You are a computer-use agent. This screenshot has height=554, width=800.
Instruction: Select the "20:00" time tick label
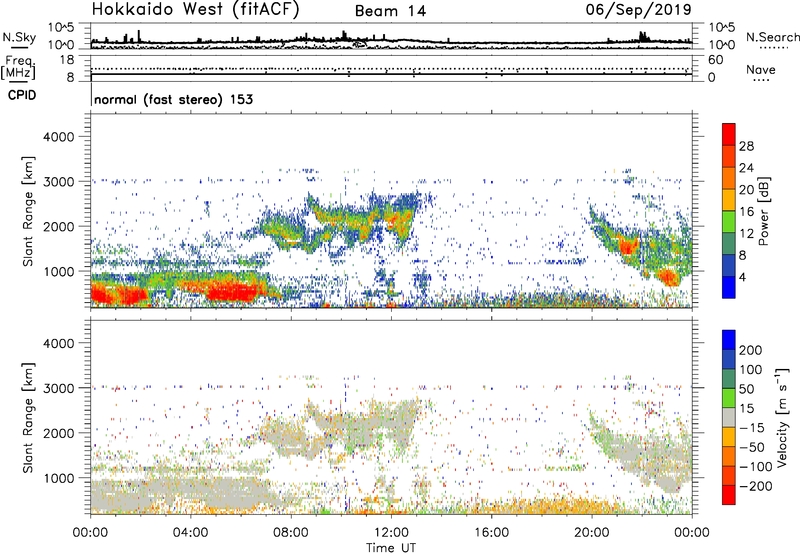pyautogui.click(x=592, y=533)
